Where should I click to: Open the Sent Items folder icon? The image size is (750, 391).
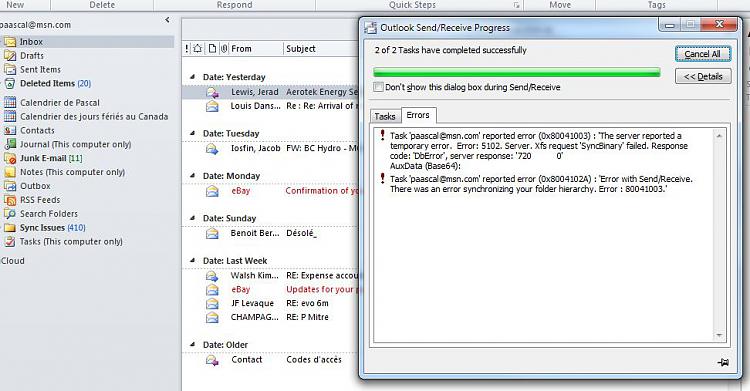click(10, 69)
